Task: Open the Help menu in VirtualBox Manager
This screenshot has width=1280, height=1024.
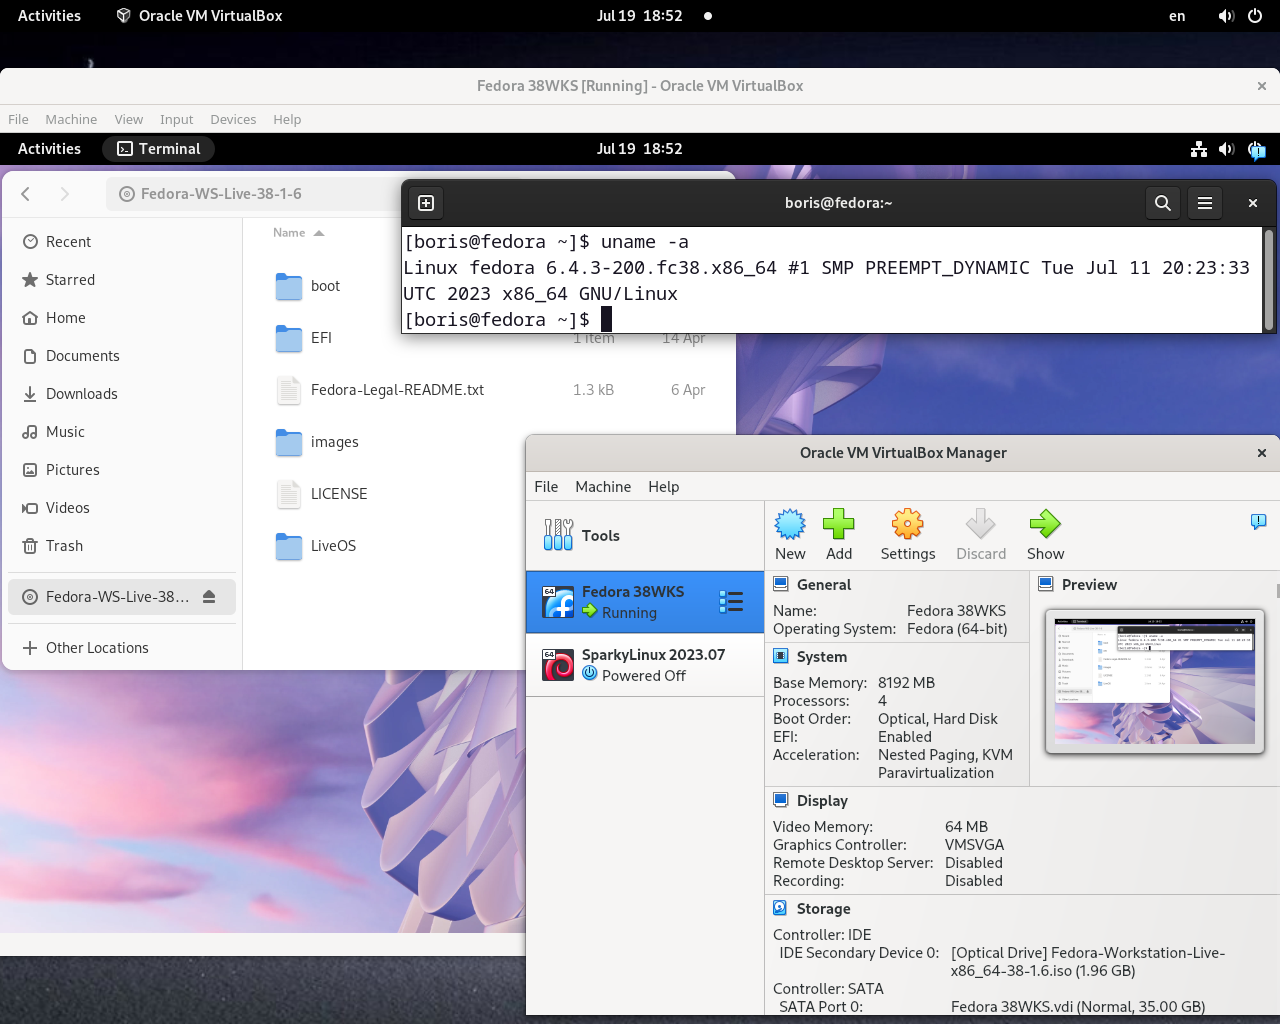Action: (x=664, y=487)
